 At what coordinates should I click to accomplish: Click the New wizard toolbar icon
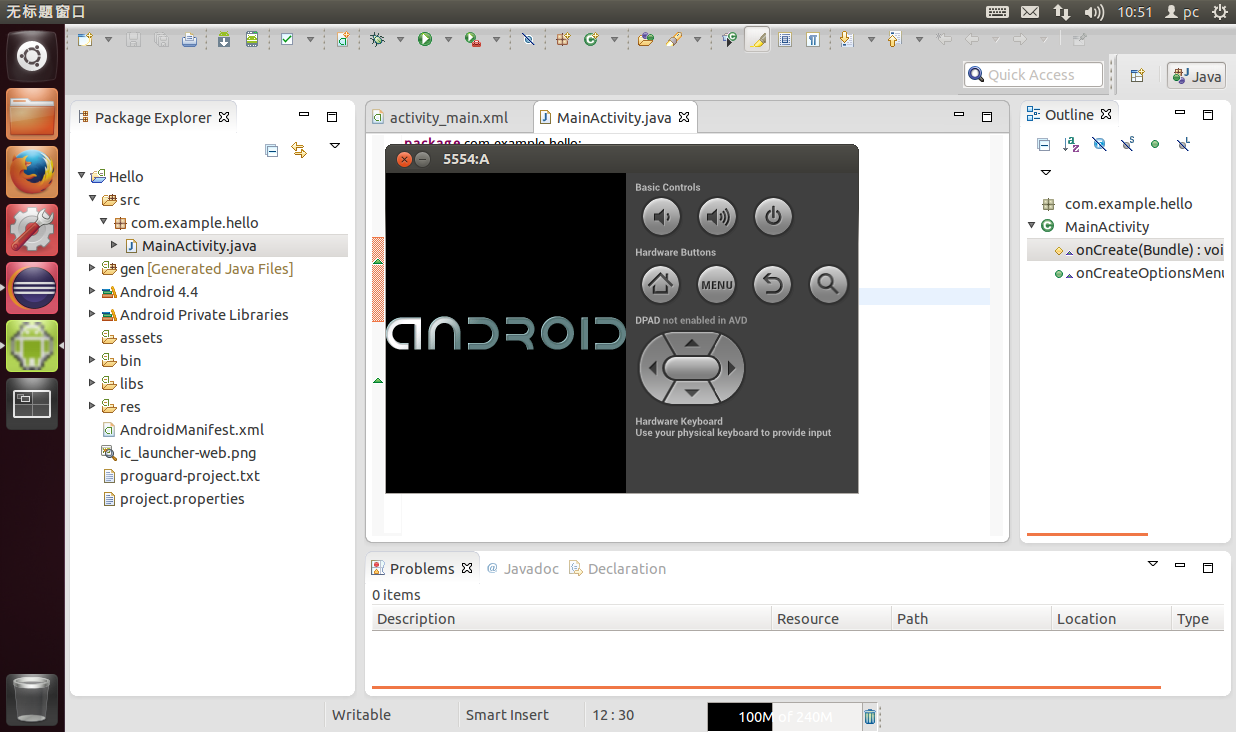point(85,40)
